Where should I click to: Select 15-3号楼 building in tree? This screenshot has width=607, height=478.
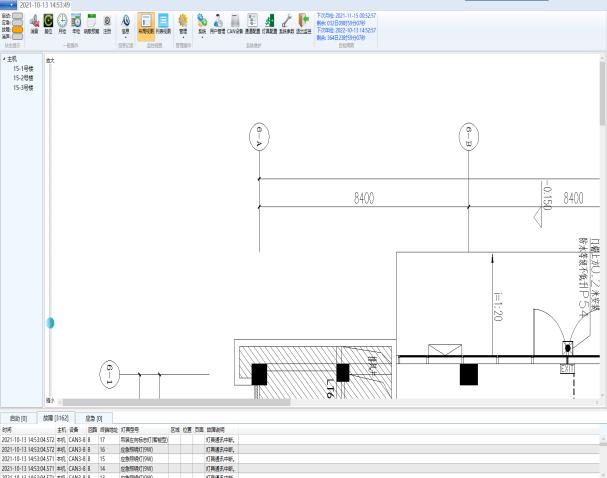(x=23, y=88)
